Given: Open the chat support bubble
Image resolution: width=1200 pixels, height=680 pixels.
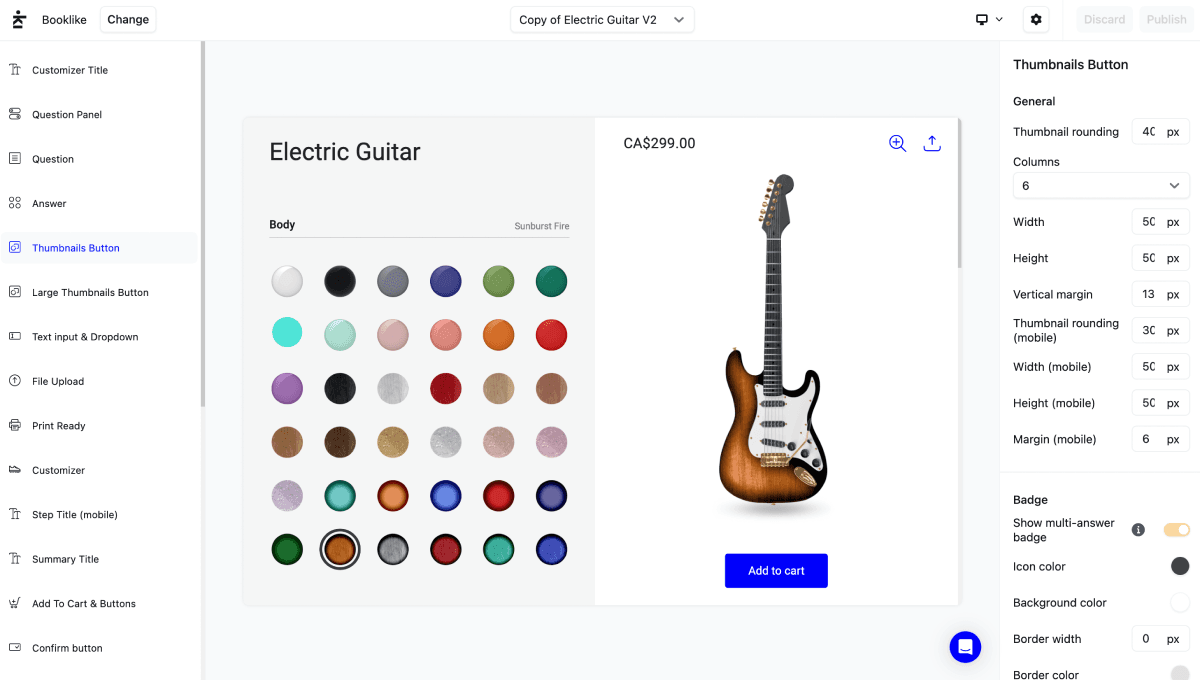Looking at the screenshot, I should [965, 647].
